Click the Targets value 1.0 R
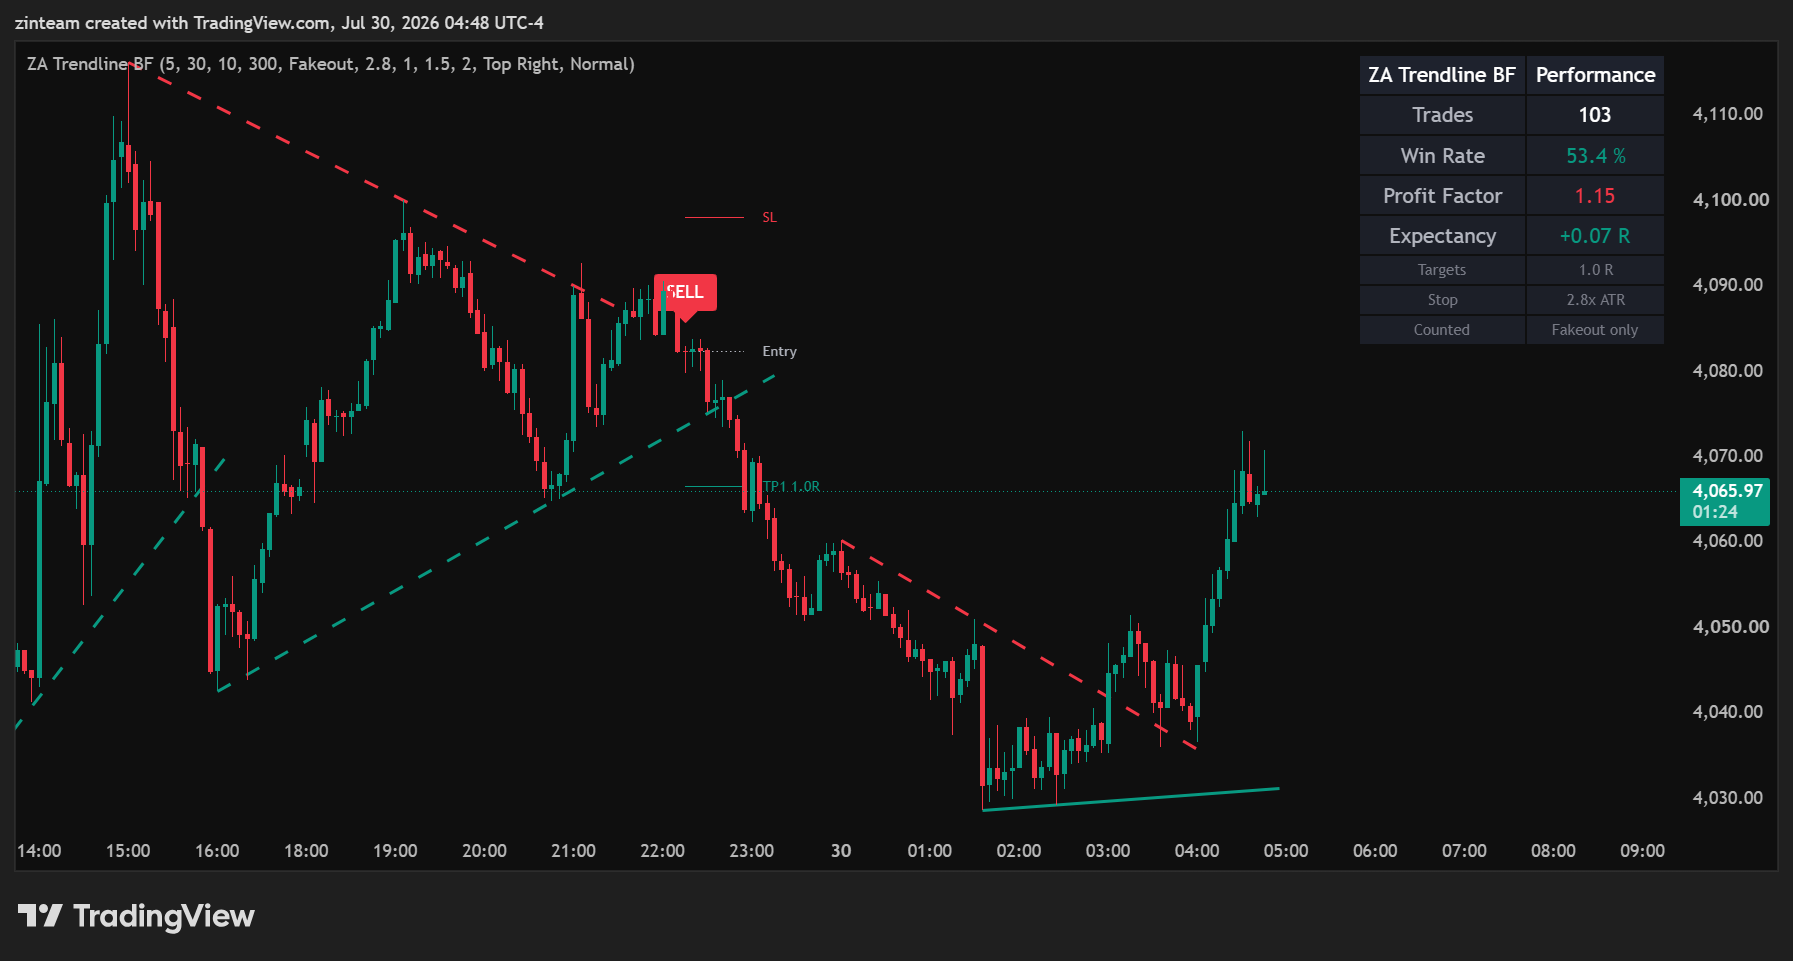This screenshot has width=1793, height=961. click(1595, 270)
